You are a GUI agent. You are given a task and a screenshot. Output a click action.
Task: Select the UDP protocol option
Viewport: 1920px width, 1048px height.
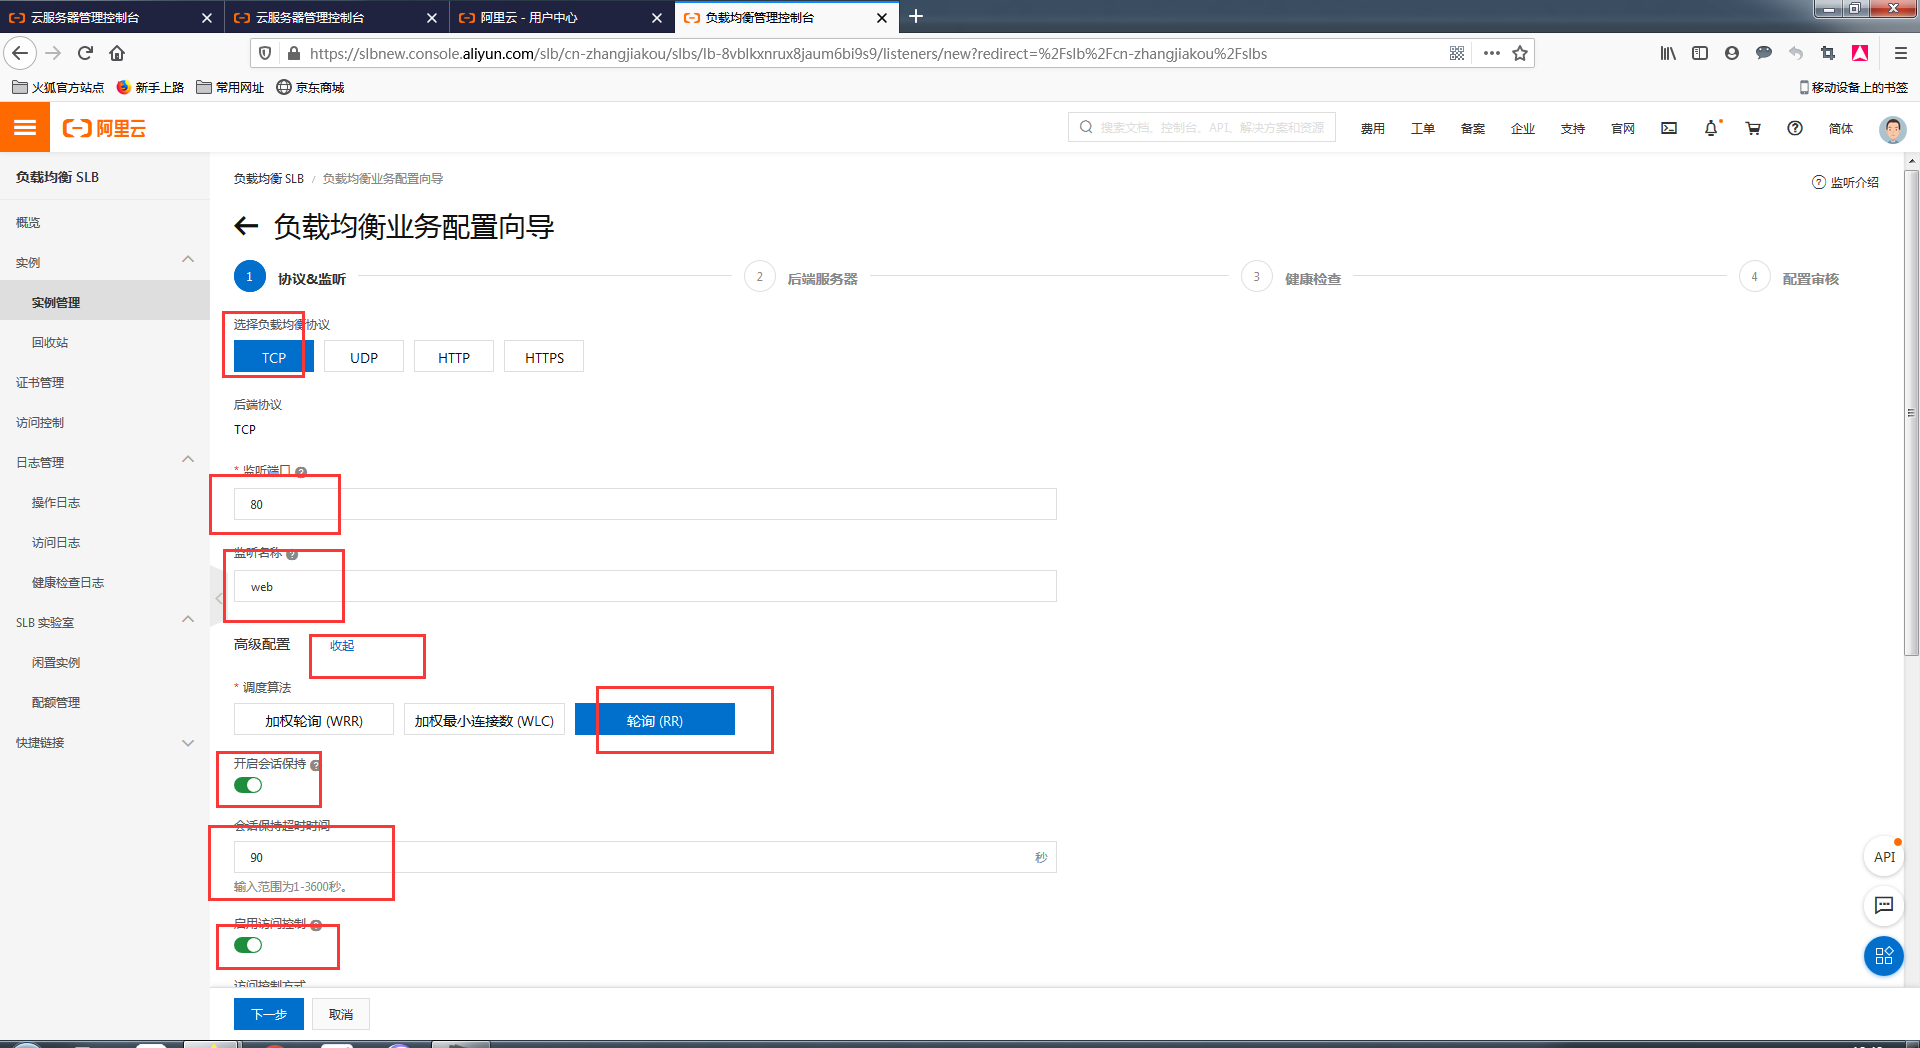tap(363, 356)
